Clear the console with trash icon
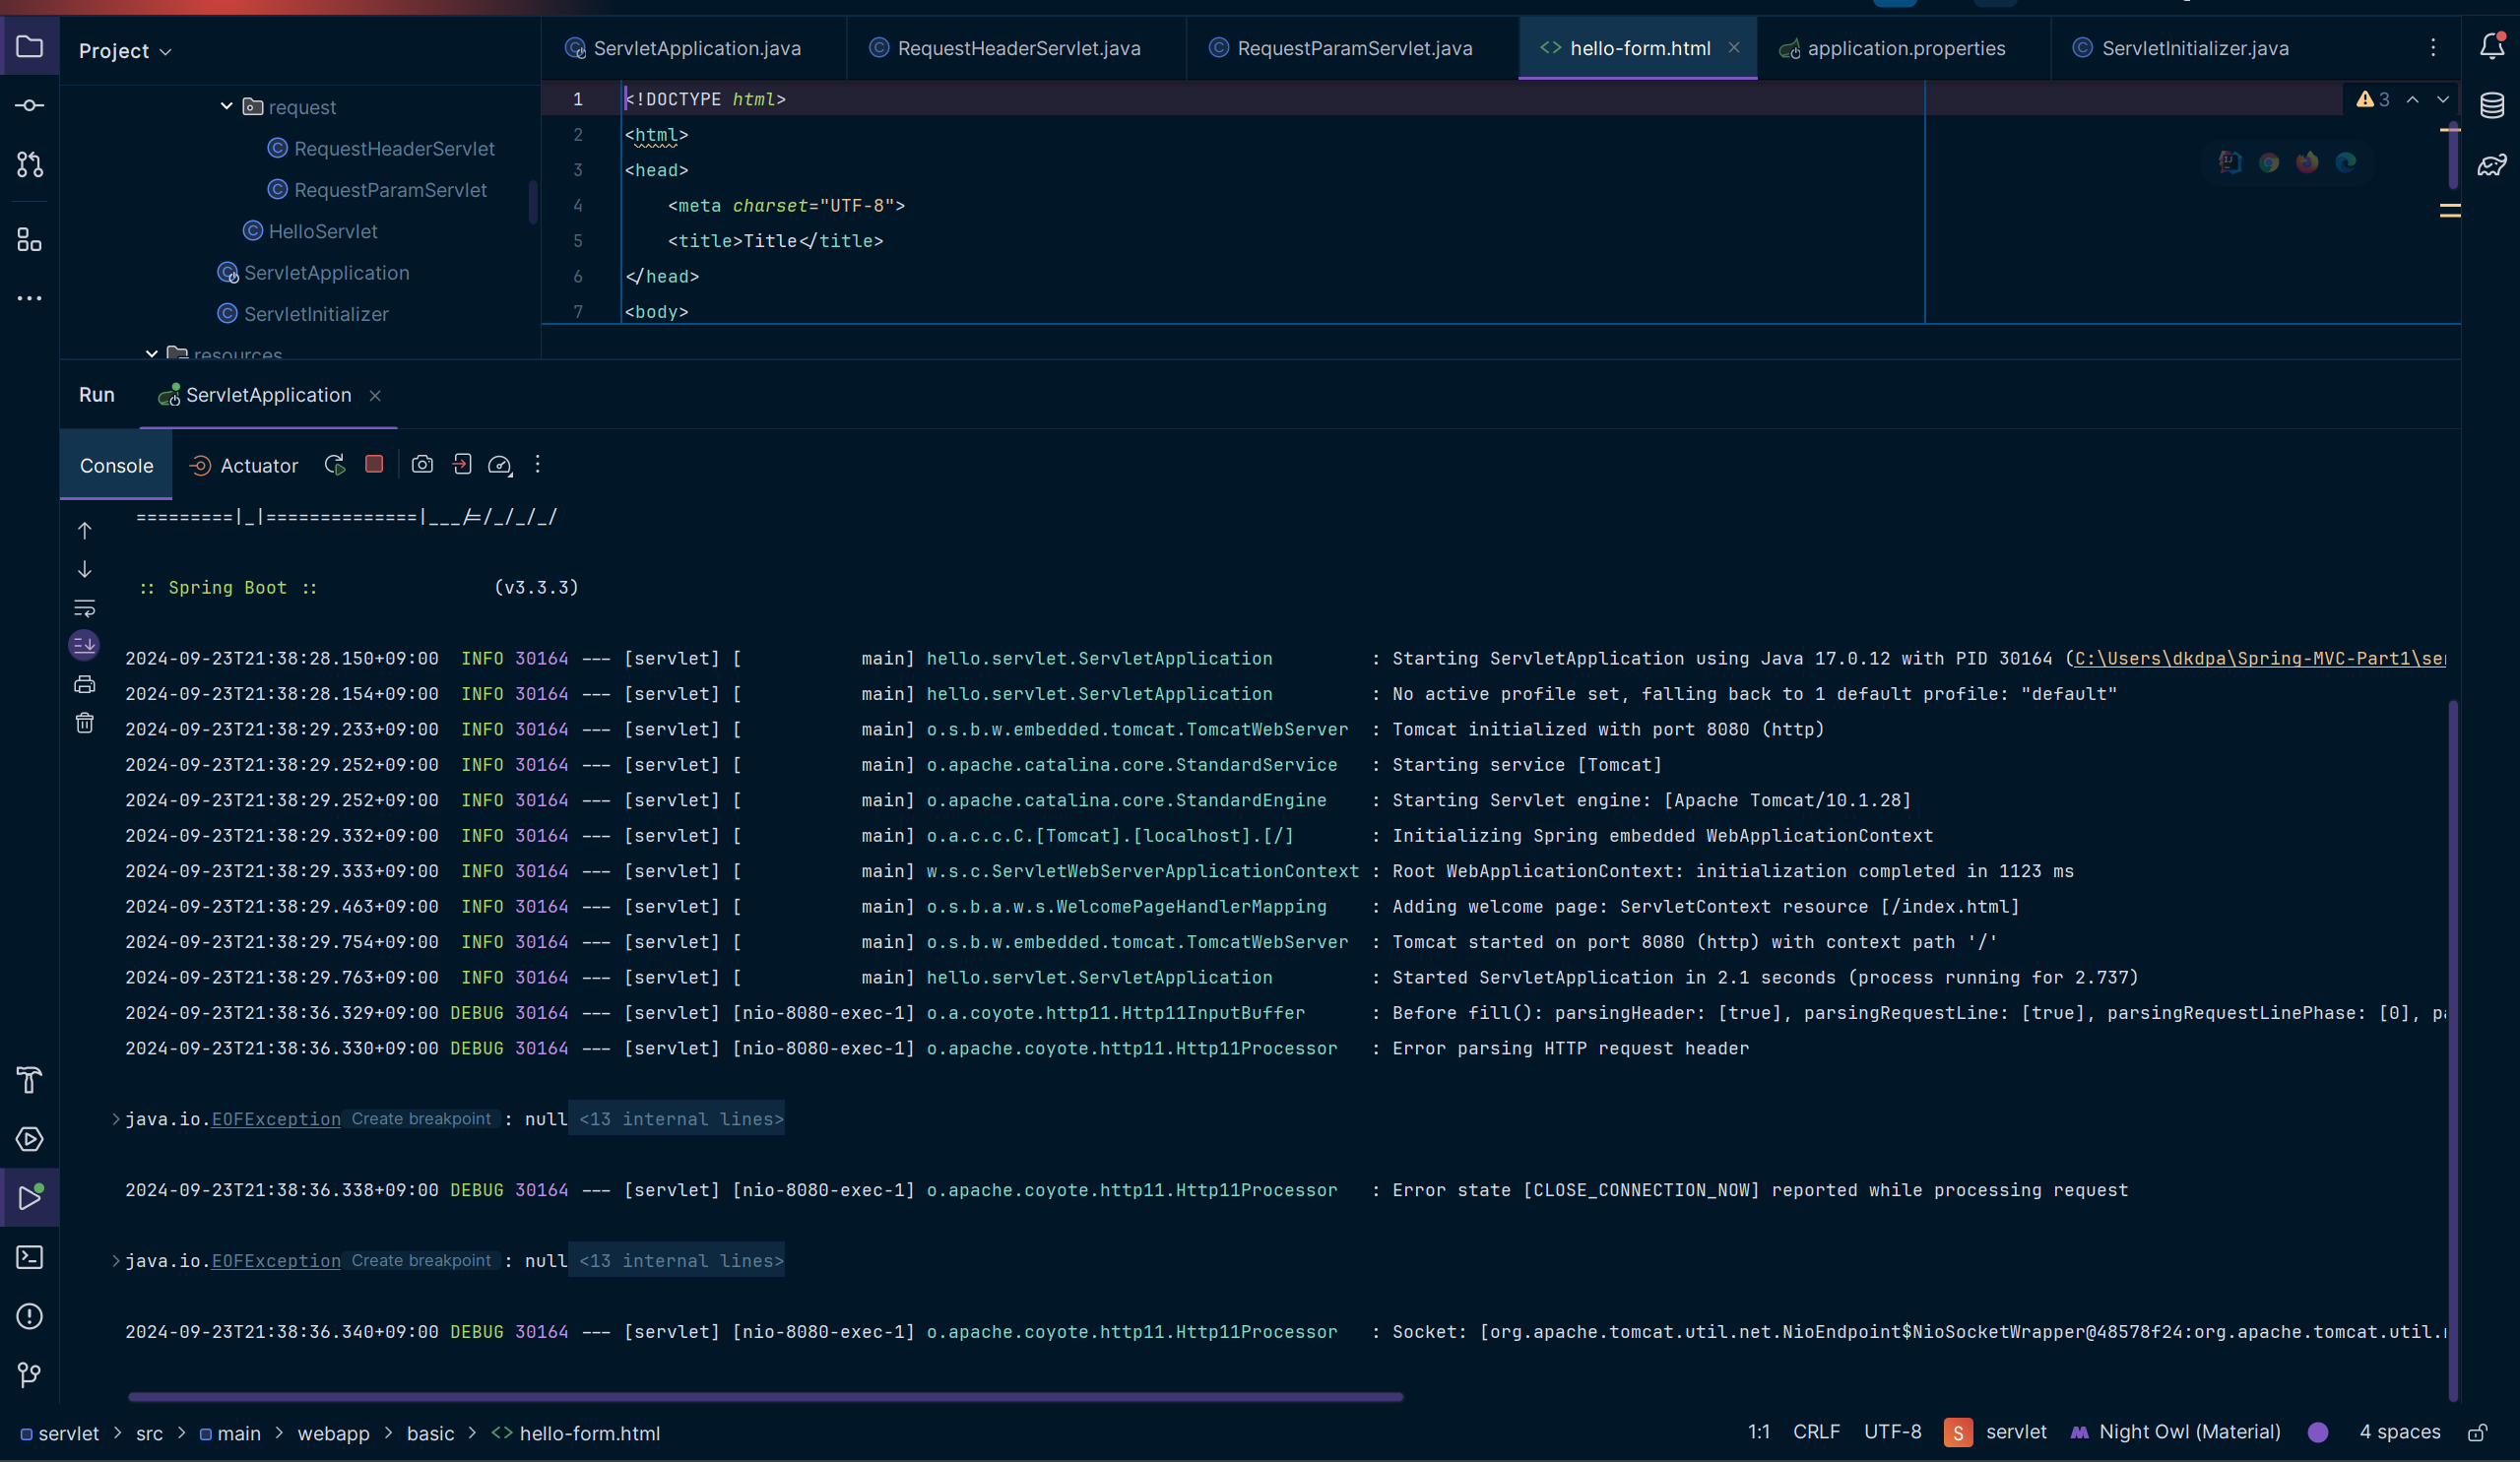This screenshot has height=1462, width=2520. [85, 722]
